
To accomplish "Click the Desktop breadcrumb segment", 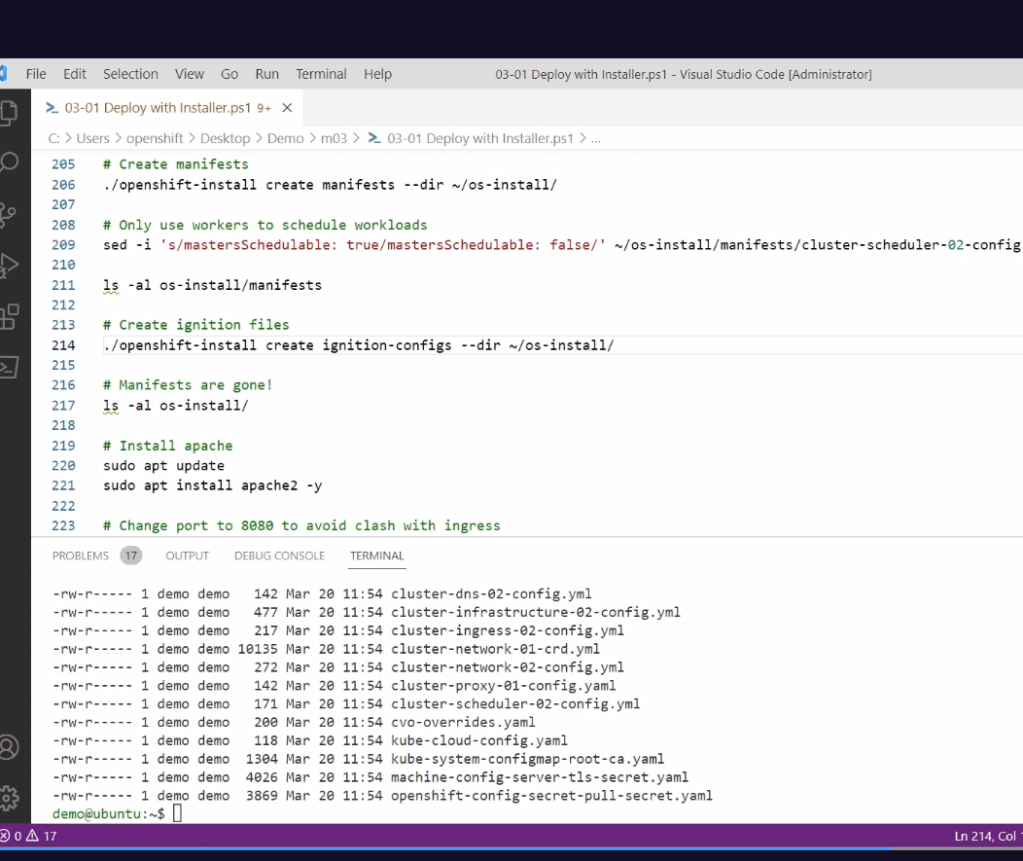I will (x=225, y=138).
